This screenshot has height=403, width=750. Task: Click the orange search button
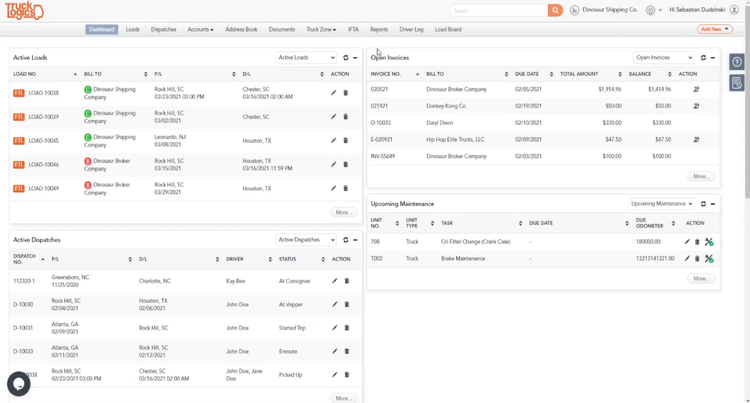[x=555, y=10]
